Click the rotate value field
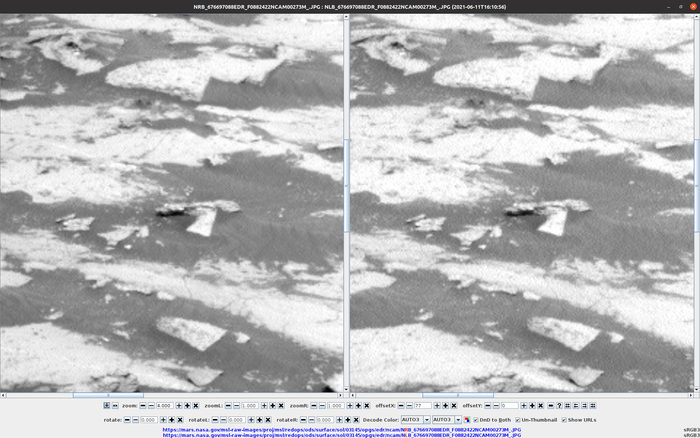This screenshot has width=700, height=438. 149,420
